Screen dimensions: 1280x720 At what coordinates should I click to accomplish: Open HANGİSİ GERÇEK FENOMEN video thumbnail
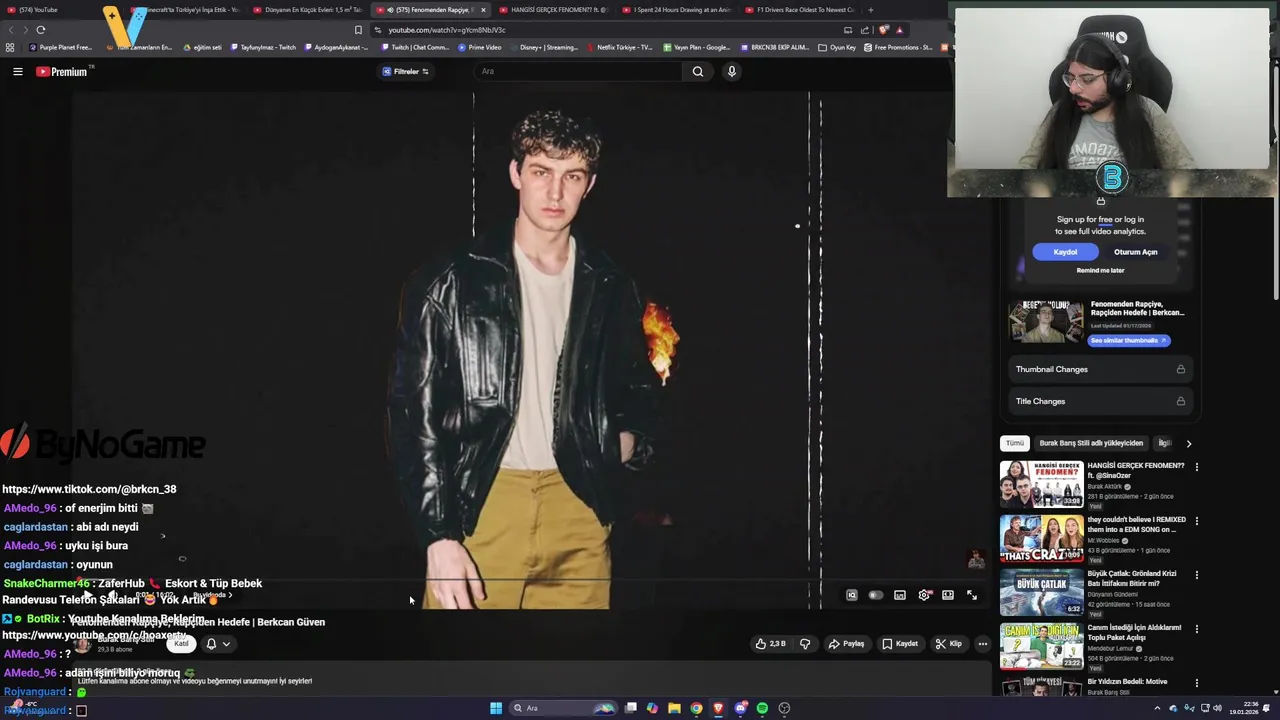(x=1041, y=484)
